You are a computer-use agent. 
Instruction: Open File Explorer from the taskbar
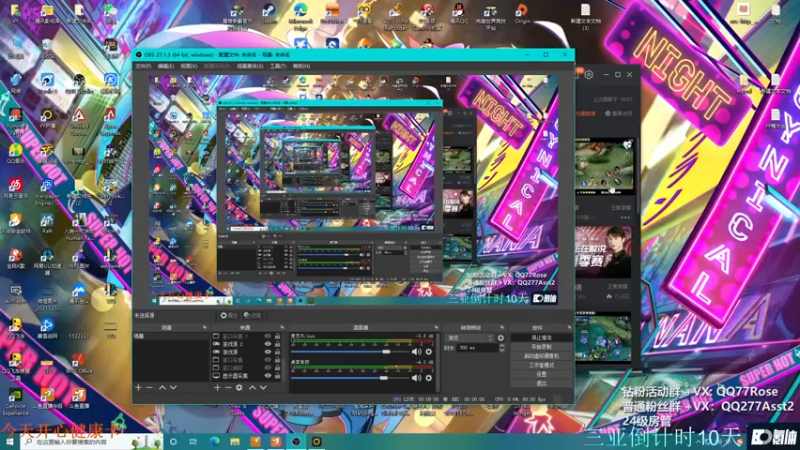235,442
